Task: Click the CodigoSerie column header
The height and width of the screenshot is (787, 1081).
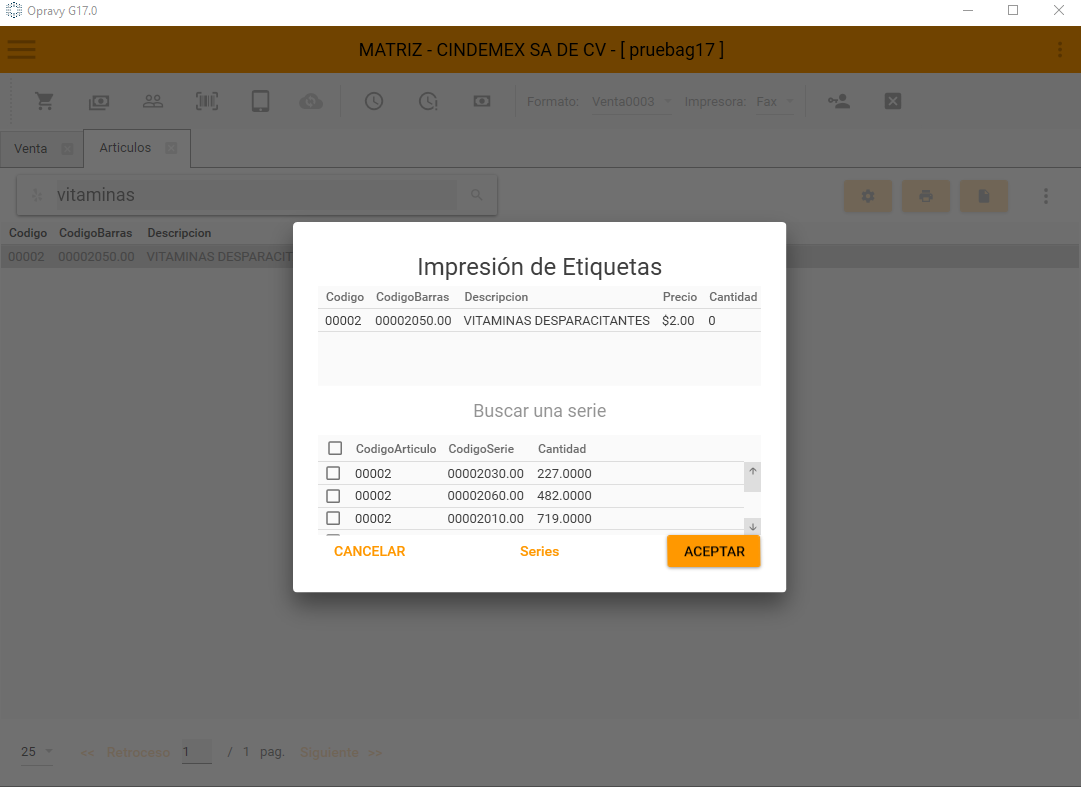Action: click(x=481, y=449)
